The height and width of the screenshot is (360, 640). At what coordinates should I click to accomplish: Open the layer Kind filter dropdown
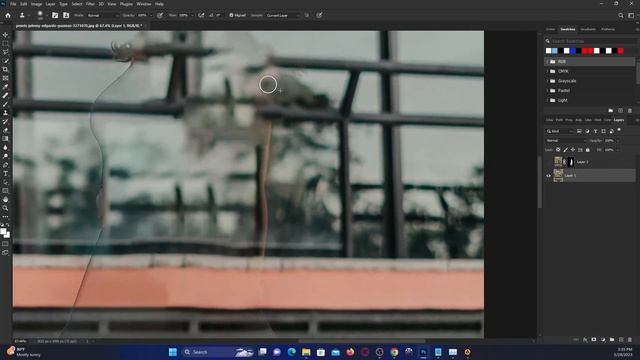tap(559, 131)
